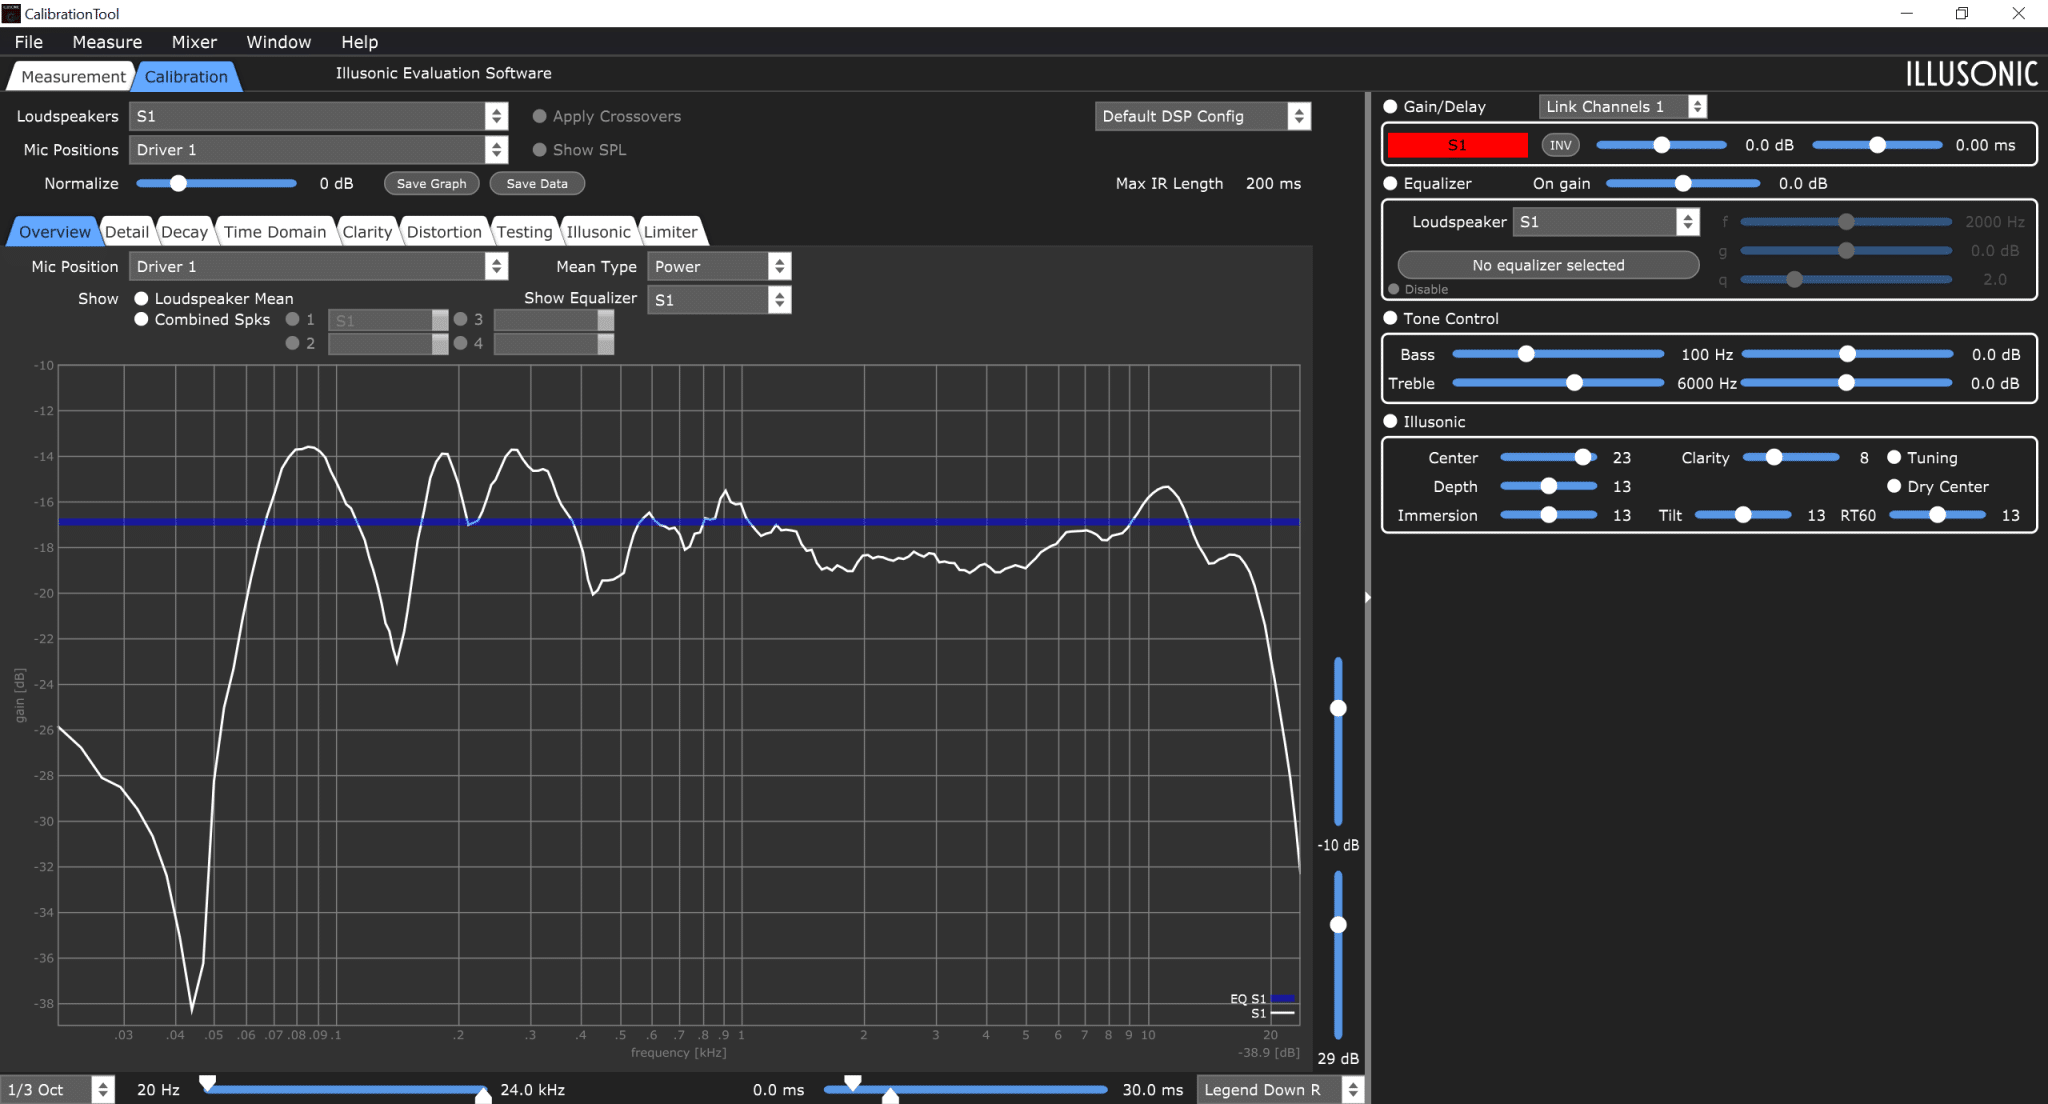The image size is (2048, 1104).
Task: Click the Legend Down R selector arrows
Action: [x=1353, y=1089]
